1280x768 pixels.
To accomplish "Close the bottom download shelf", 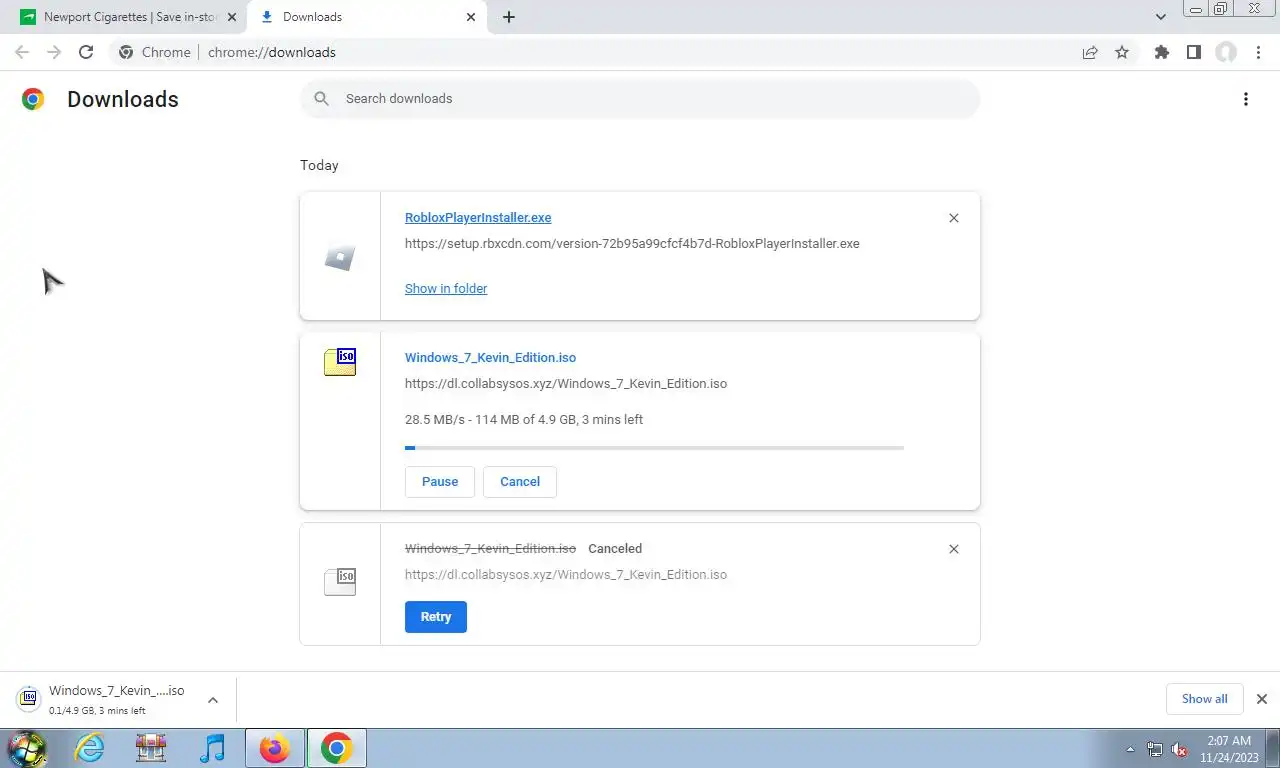I will (1261, 699).
